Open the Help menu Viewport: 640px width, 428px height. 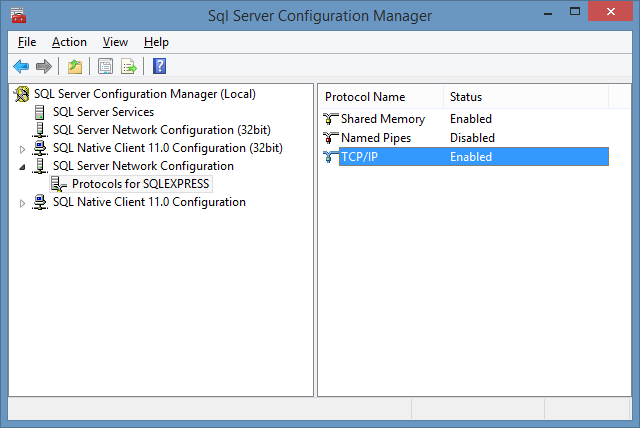click(x=156, y=42)
